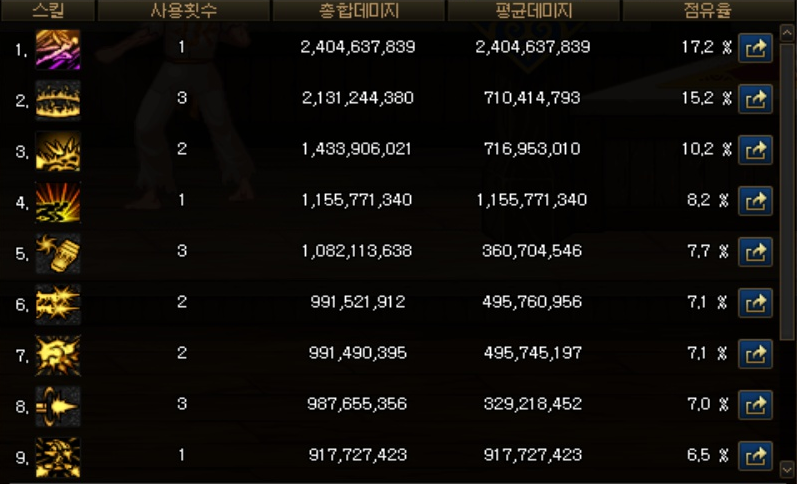Select the grenade skill icon in row 5

tap(57, 253)
